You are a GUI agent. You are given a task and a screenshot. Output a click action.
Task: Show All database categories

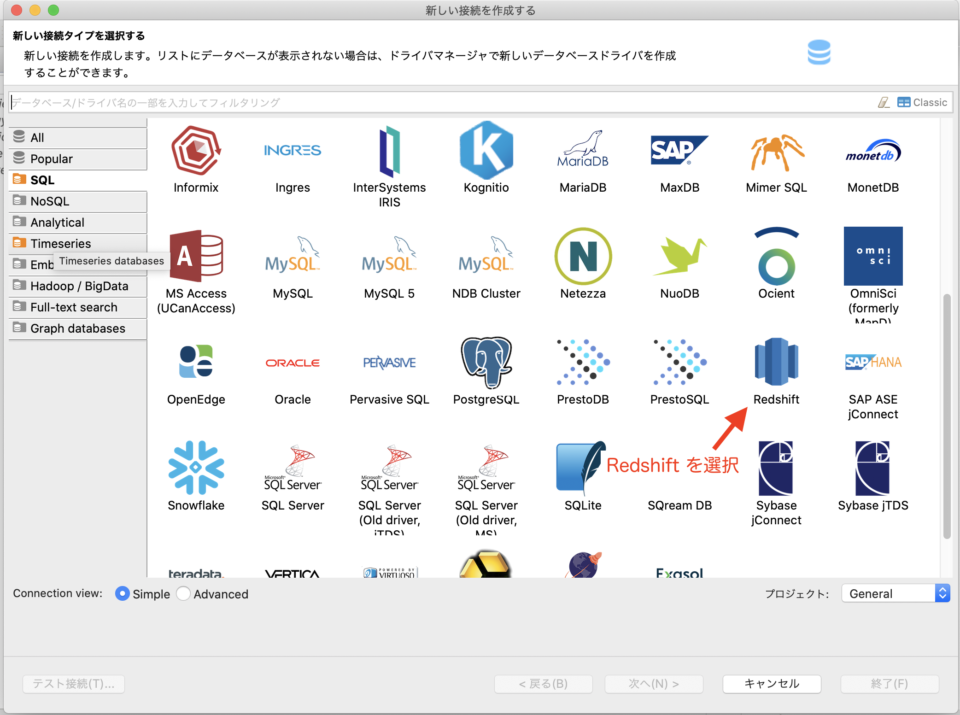78,137
